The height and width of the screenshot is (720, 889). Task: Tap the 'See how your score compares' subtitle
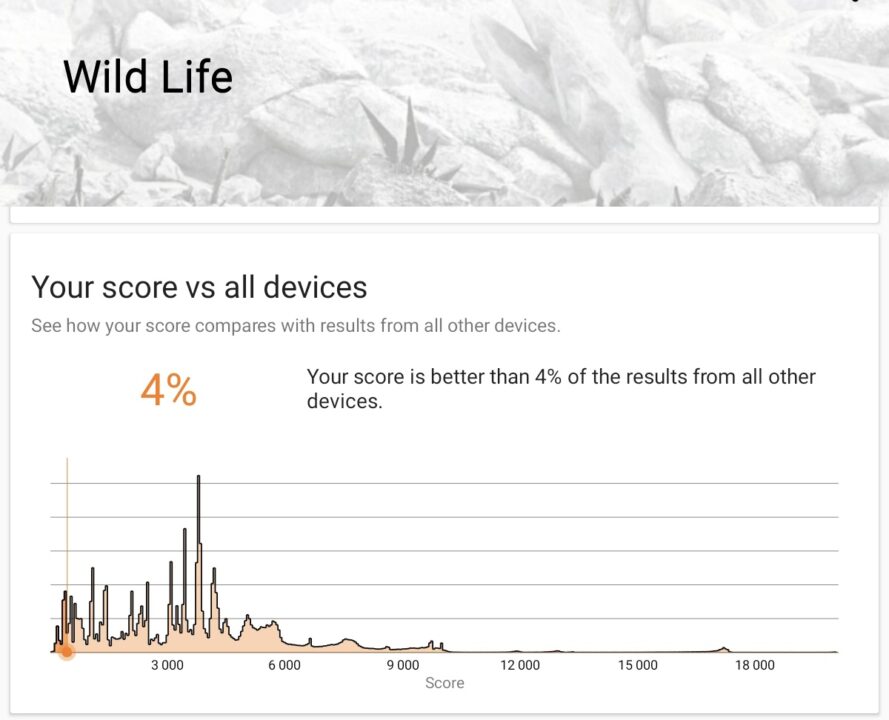(x=295, y=326)
